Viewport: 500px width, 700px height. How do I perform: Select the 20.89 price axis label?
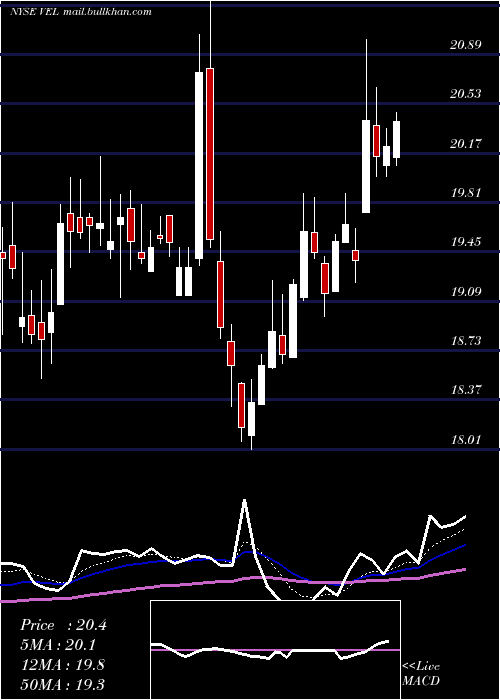point(466,45)
